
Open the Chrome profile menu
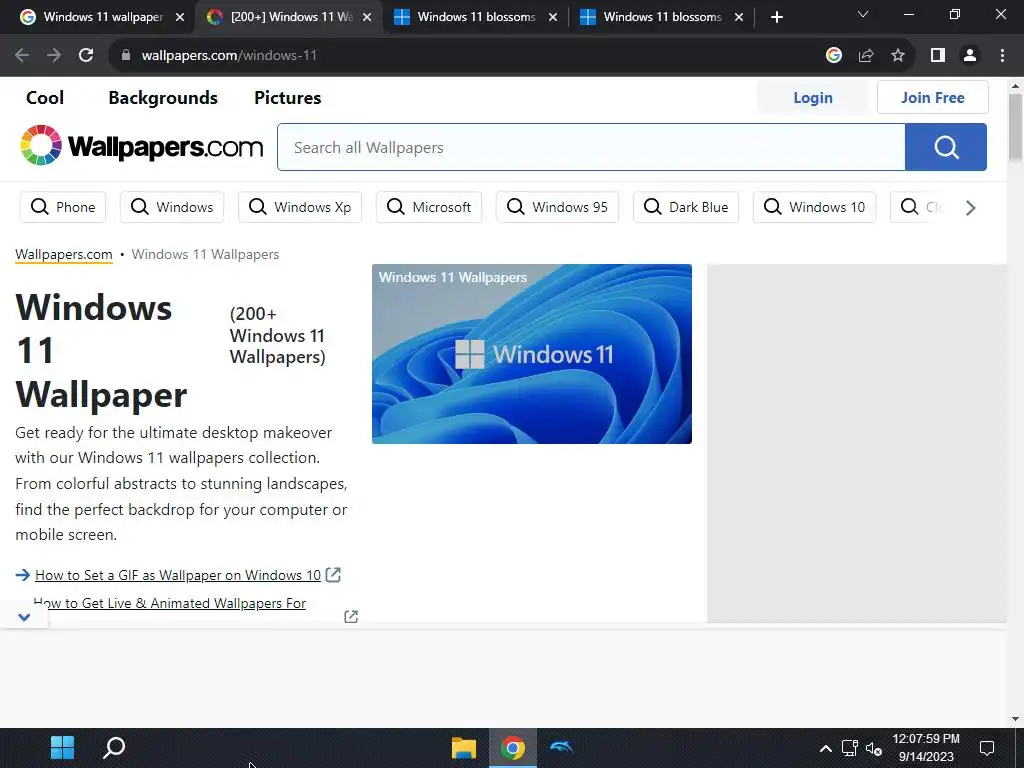point(970,56)
